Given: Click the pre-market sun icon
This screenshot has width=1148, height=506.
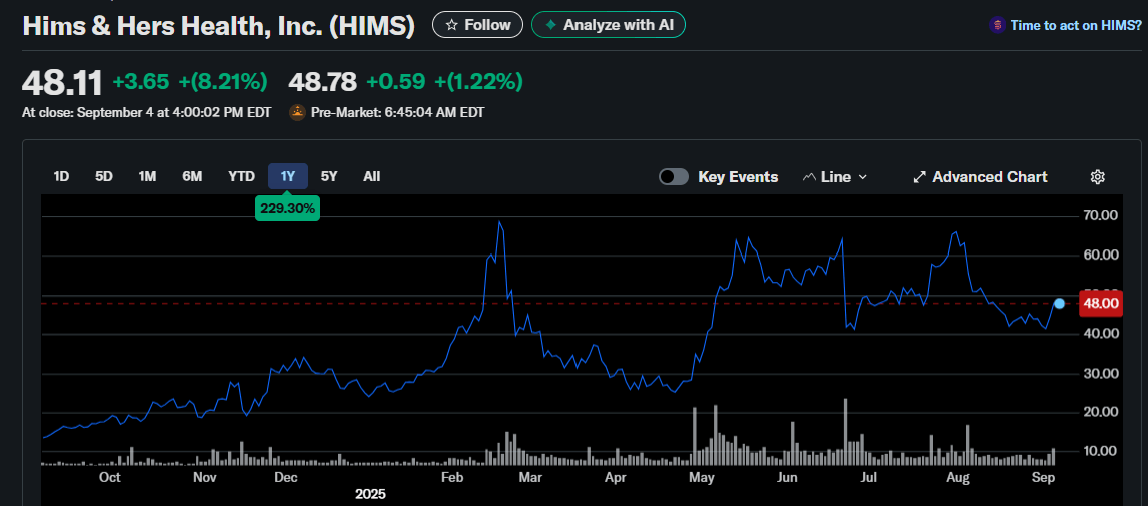Looking at the screenshot, I should tap(297, 113).
